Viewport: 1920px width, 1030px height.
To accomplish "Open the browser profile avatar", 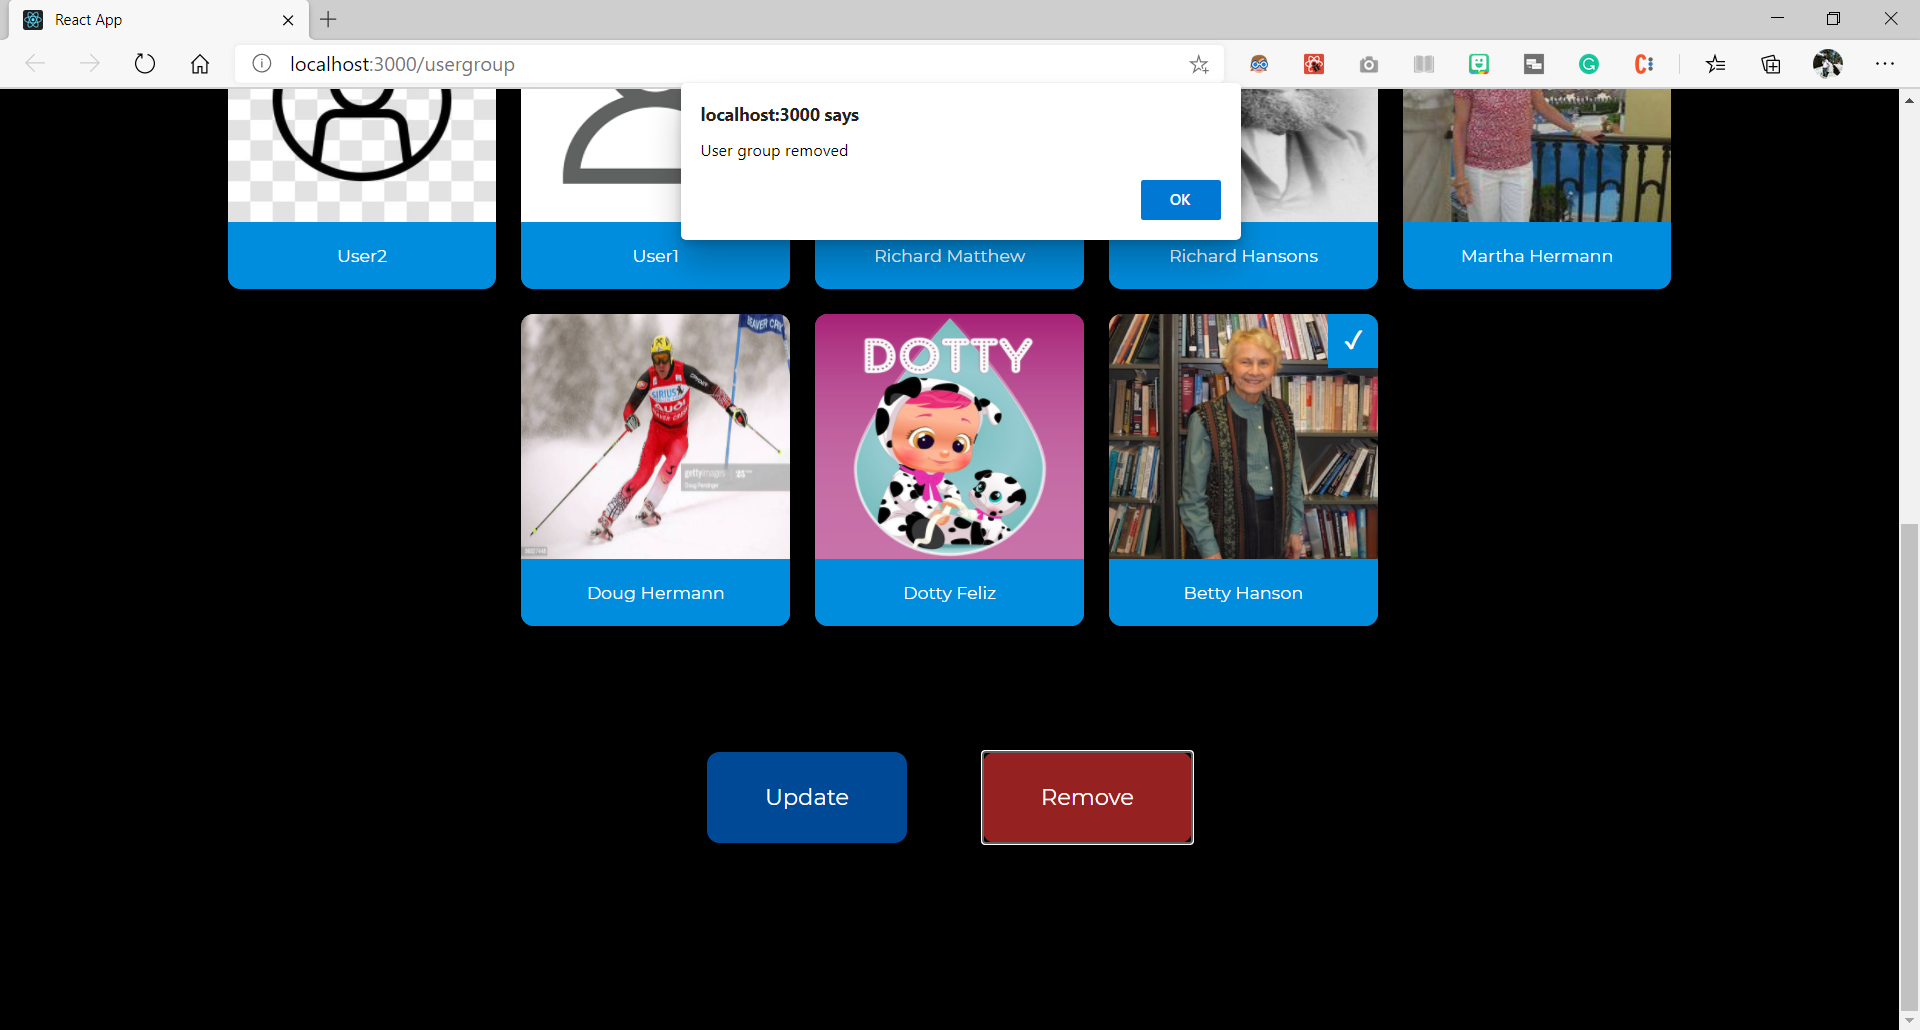I will pyautogui.click(x=1828, y=64).
